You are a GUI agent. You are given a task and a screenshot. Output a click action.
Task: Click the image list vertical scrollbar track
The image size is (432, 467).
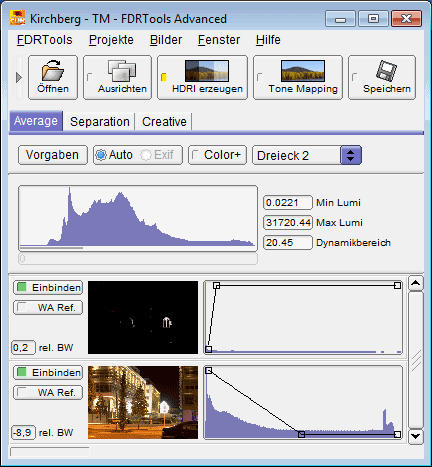coord(416,360)
